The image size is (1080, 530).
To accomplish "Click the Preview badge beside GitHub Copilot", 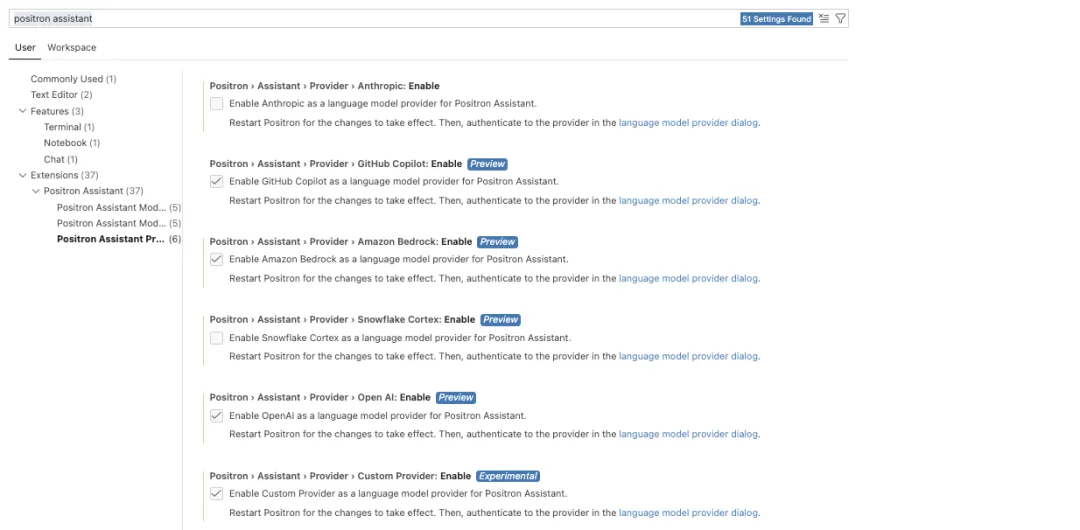I will click(x=488, y=164).
